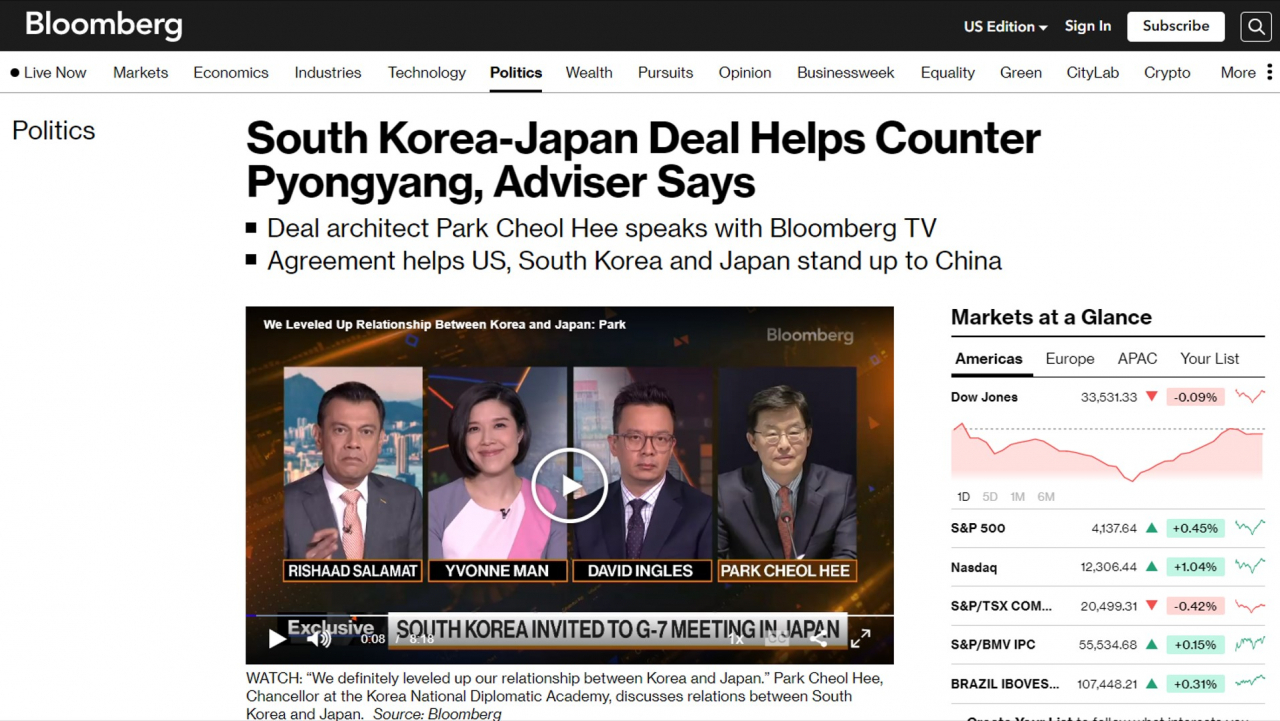Open the More menu with three dots
Image resolution: width=1280 pixels, height=721 pixels.
click(1247, 73)
